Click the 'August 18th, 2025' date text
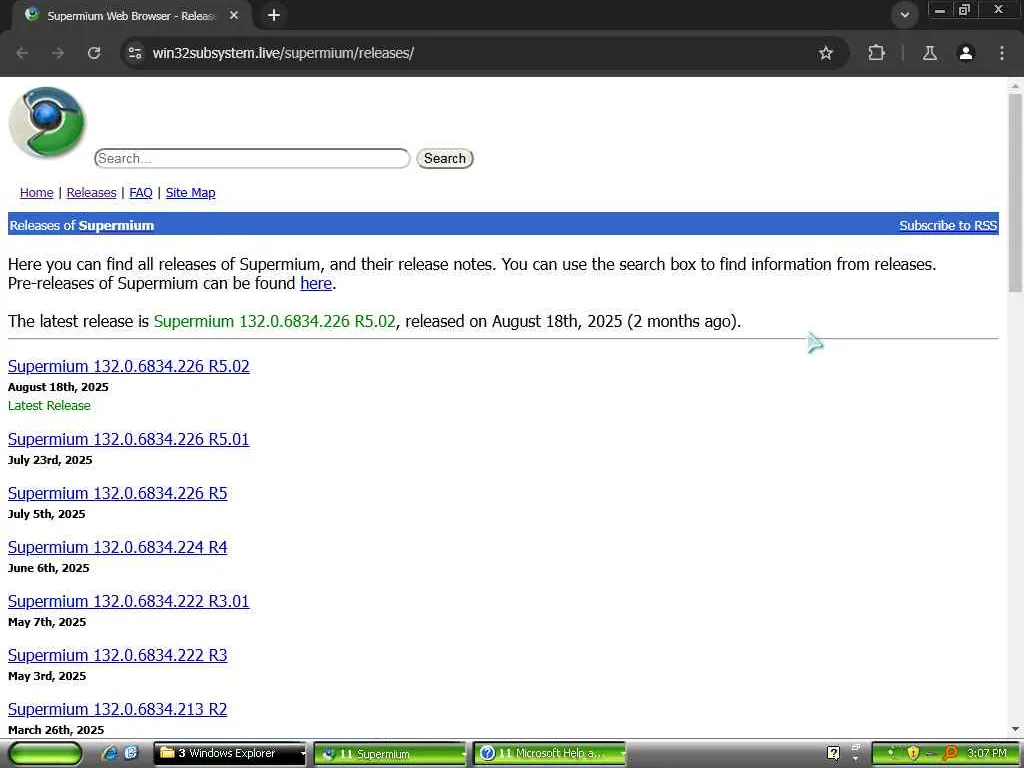The width and height of the screenshot is (1024, 768). click(58, 387)
